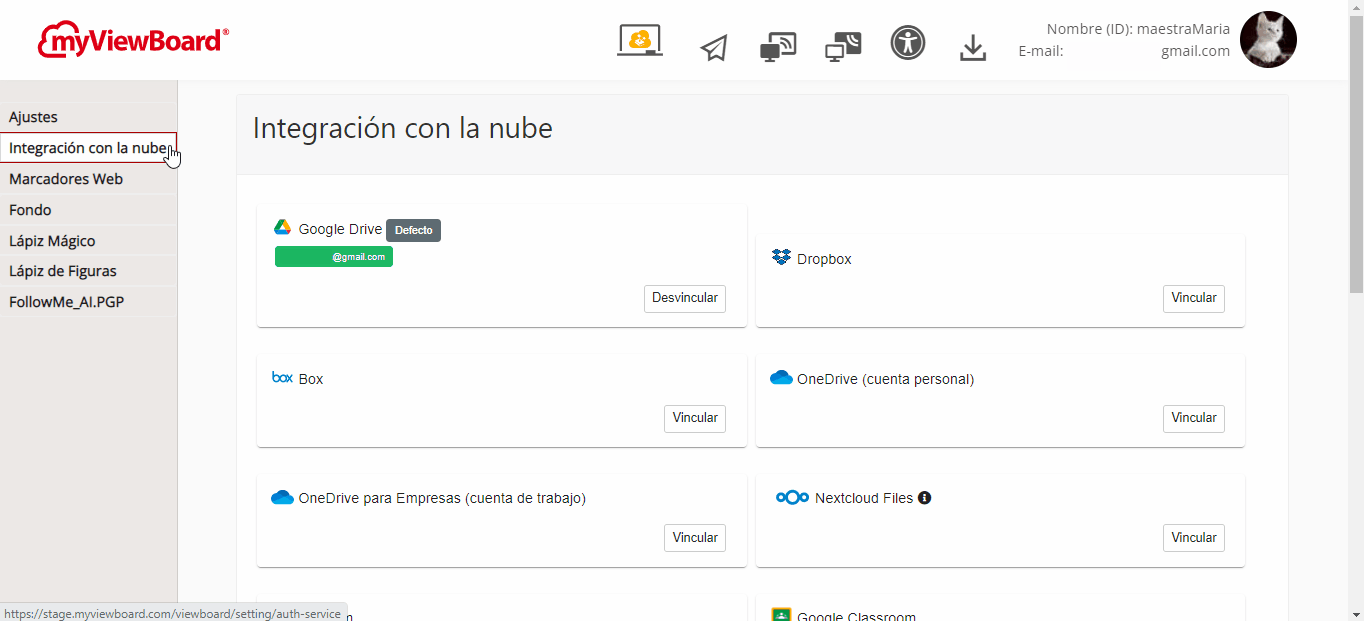Click the Nextcloud Files logo

(x=792, y=497)
